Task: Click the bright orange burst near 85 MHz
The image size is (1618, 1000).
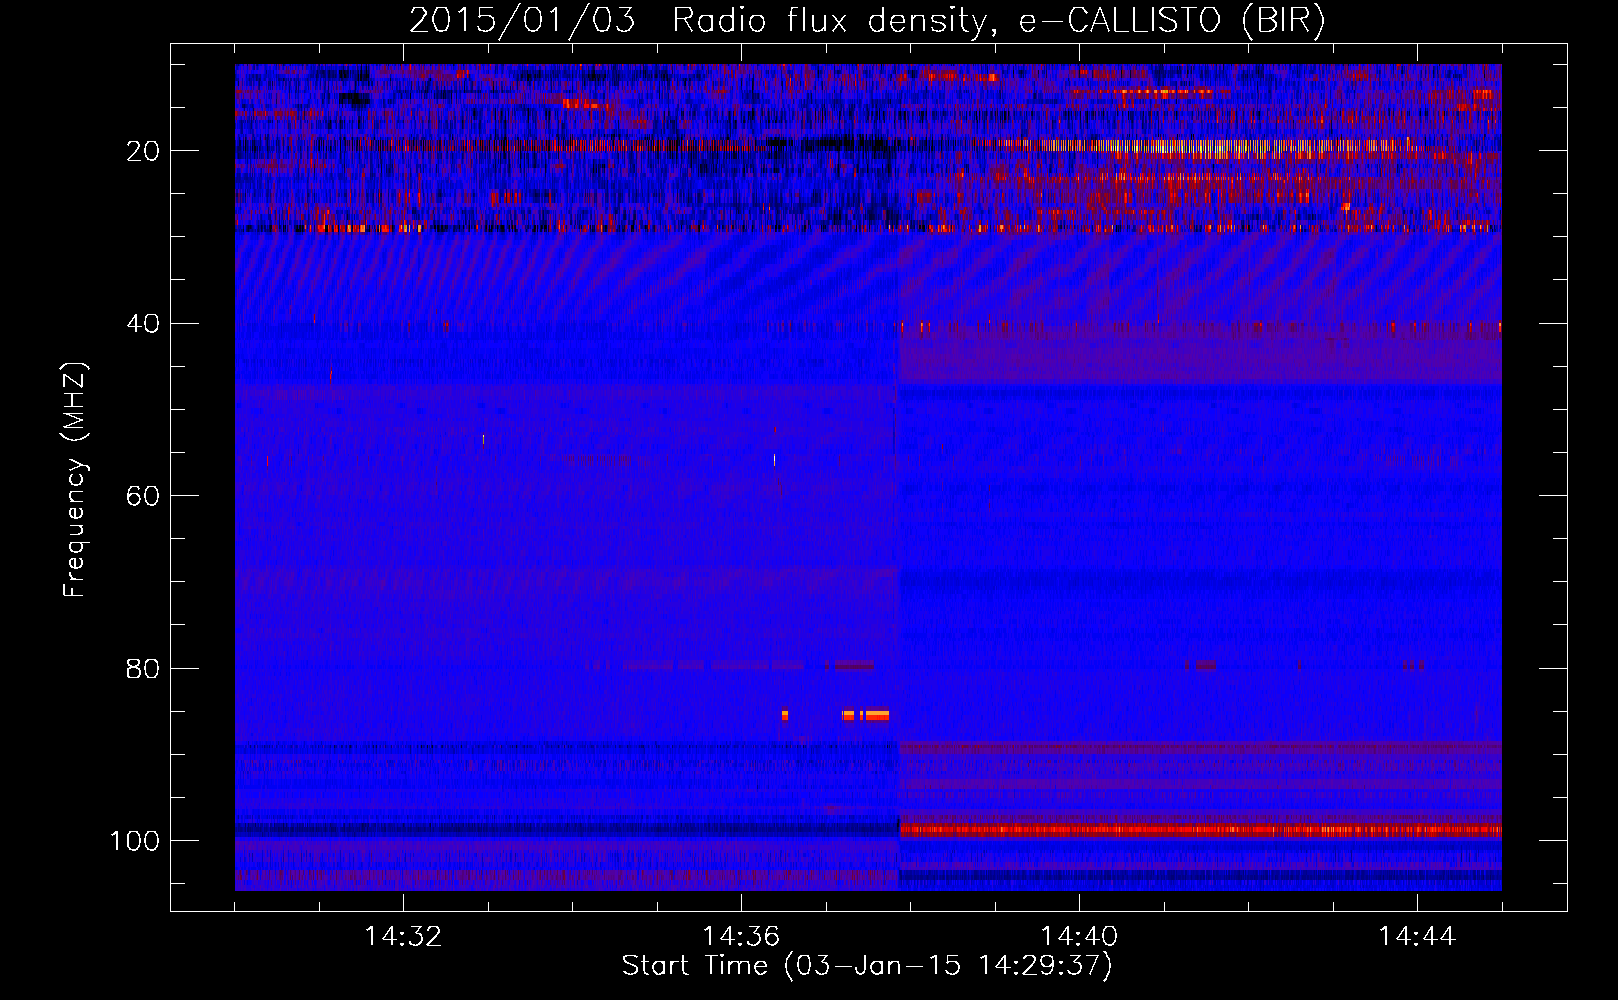Action: tap(866, 715)
